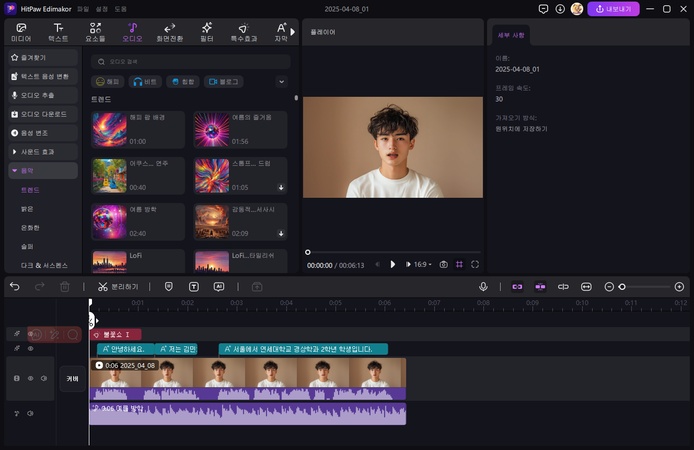Screen dimensions: 694x450
Task: Fit timeline to window icon
Action: tap(586, 287)
